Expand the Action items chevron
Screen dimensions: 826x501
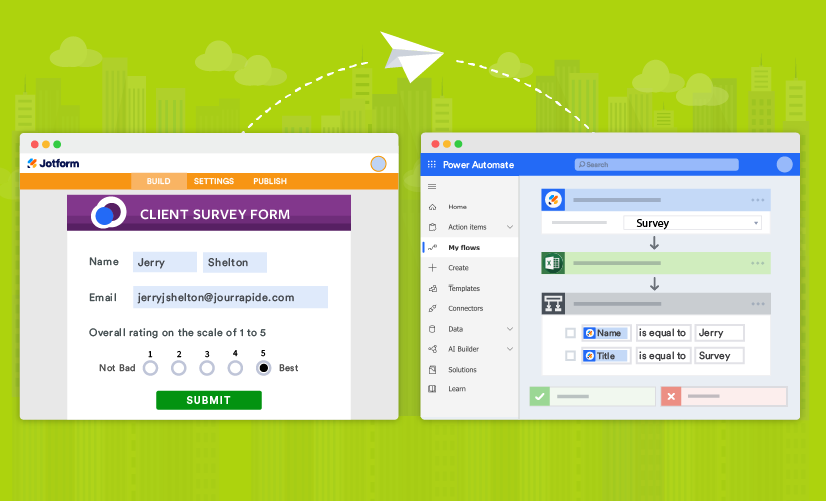pos(509,227)
